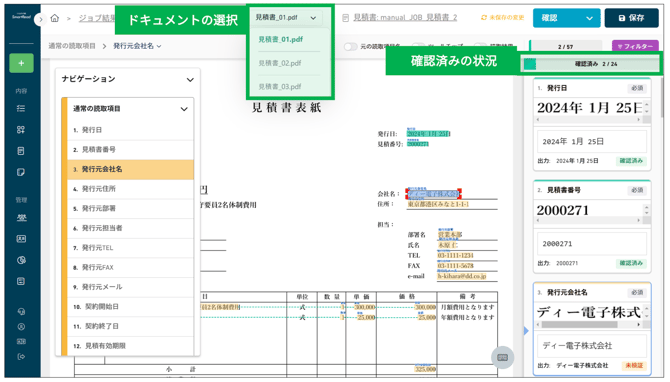Select navigation item 8. 発行元FAX

tap(131, 267)
